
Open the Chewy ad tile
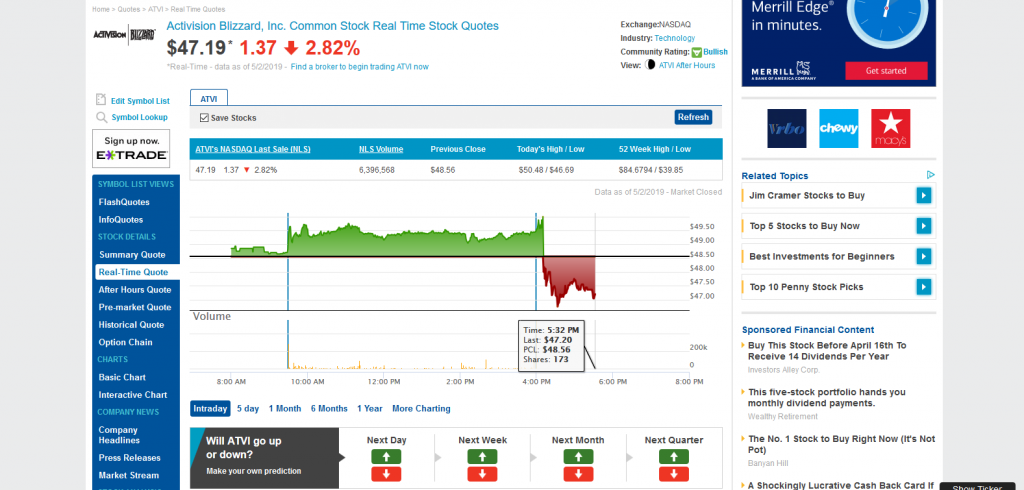pyautogui.click(x=839, y=128)
